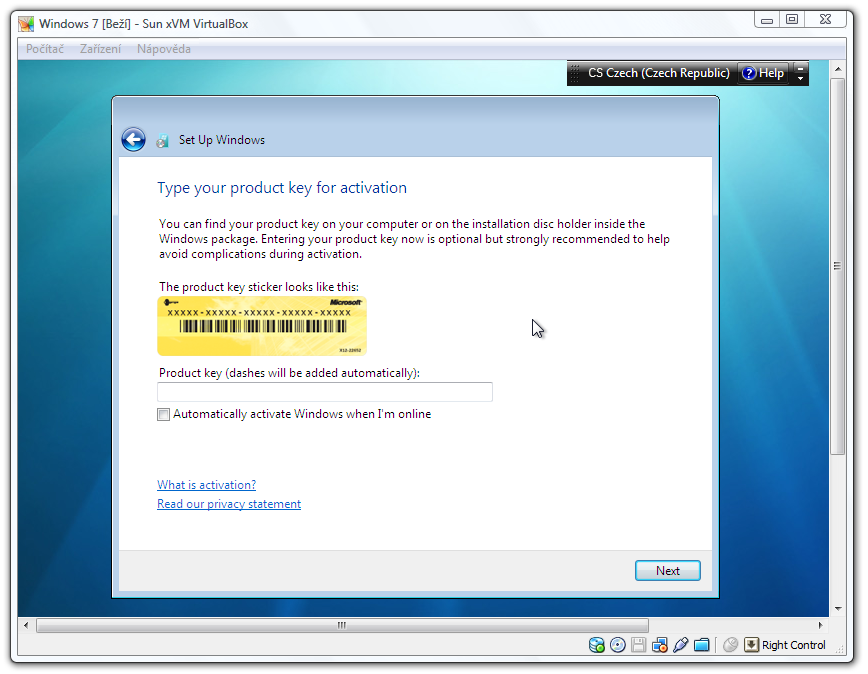Screen dimensions: 868x674
Task: Click the USB devices status icon
Action: coord(680,645)
